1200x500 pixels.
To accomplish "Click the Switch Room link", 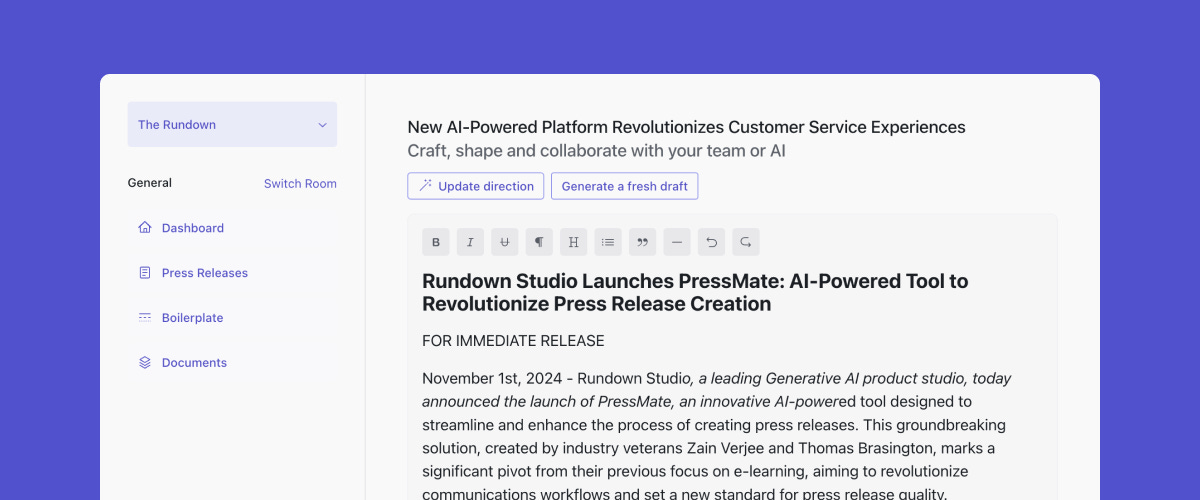I will (x=300, y=184).
